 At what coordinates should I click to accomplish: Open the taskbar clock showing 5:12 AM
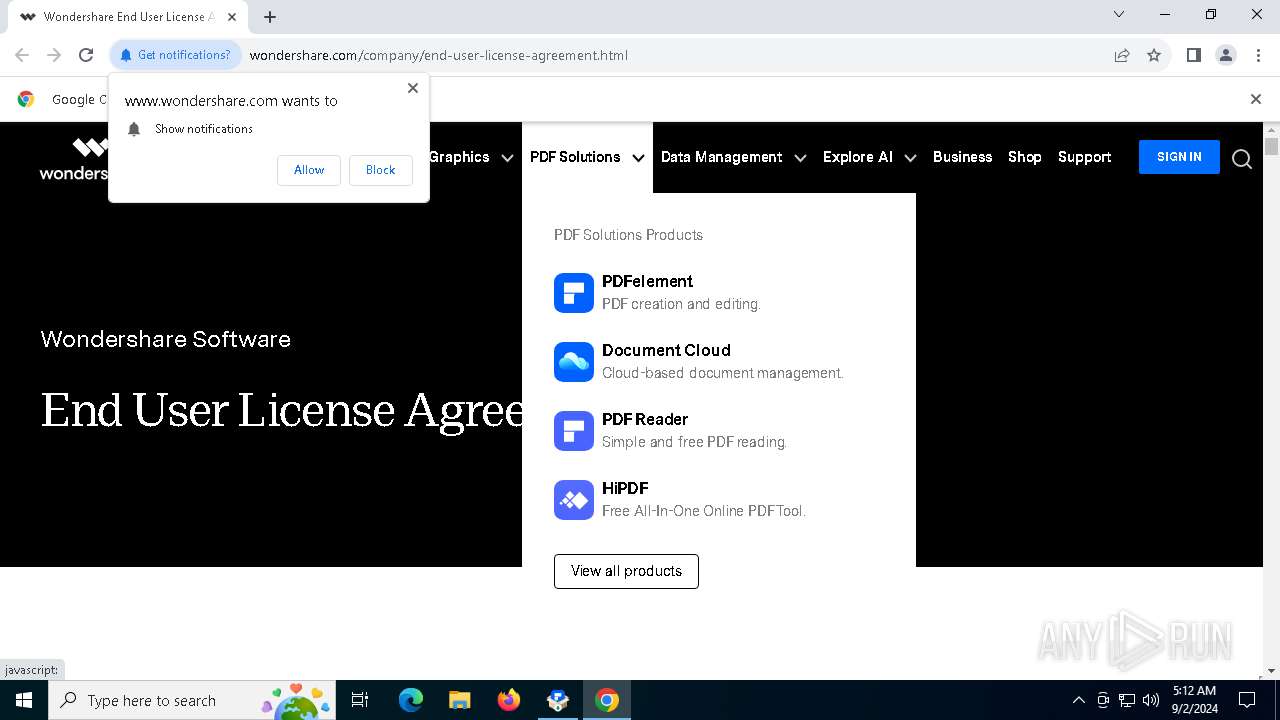tap(1194, 700)
